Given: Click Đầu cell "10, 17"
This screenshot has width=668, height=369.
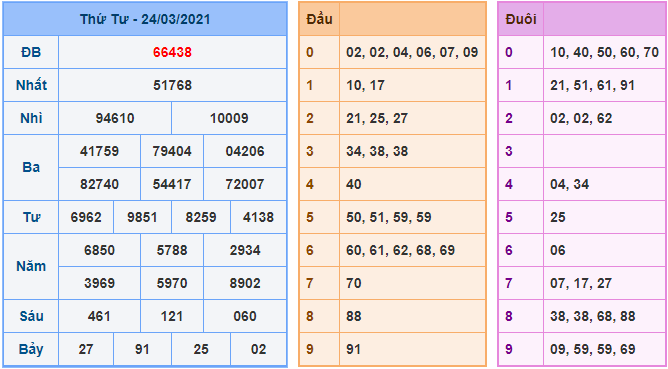Looking at the screenshot, I should [x=365, y=85].
